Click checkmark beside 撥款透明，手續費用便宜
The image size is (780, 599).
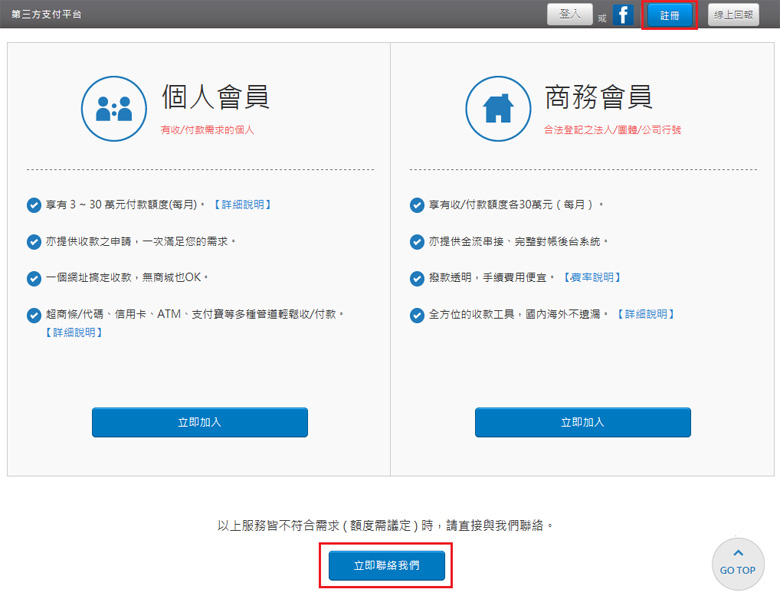pyautogui.click(x=417, y=278)
